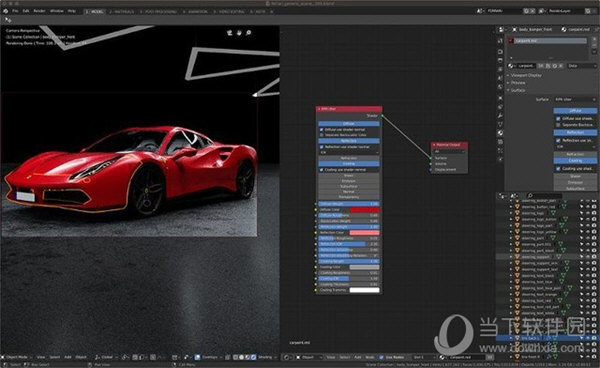Open the Surface shader RPR Uber dropdown

(575, 99)
